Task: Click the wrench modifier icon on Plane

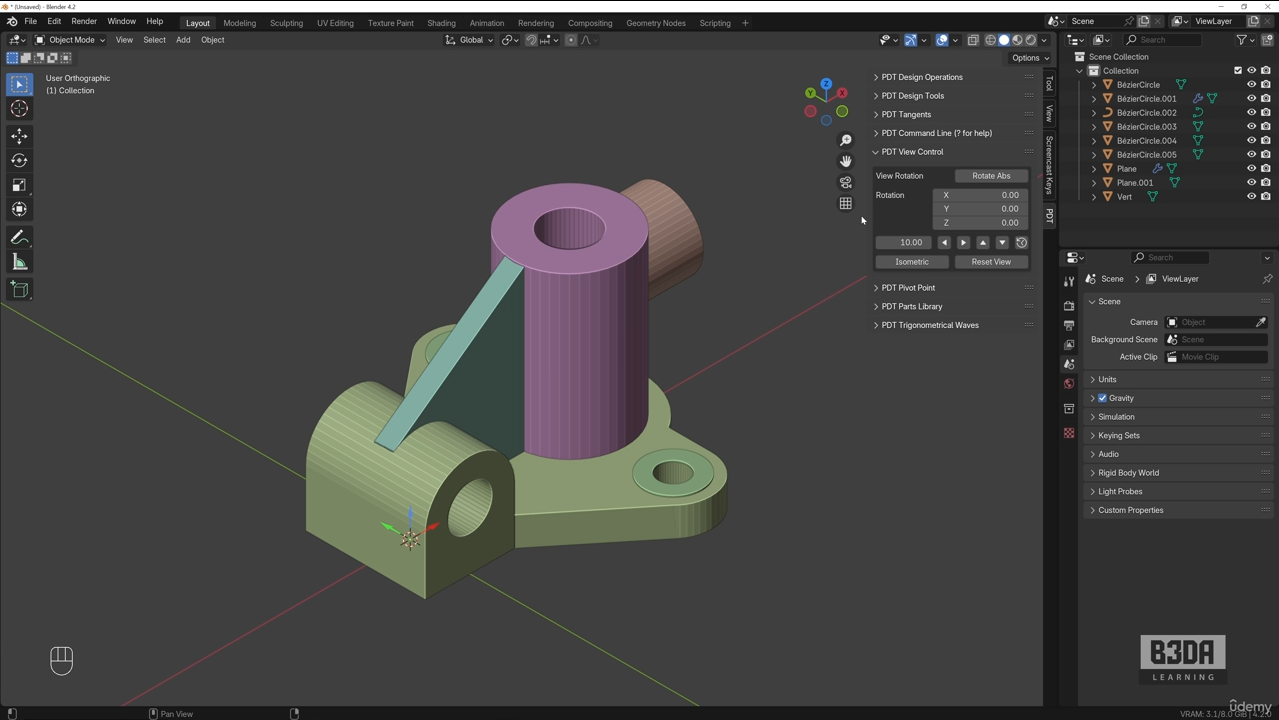Action: tap(1157, 168)
